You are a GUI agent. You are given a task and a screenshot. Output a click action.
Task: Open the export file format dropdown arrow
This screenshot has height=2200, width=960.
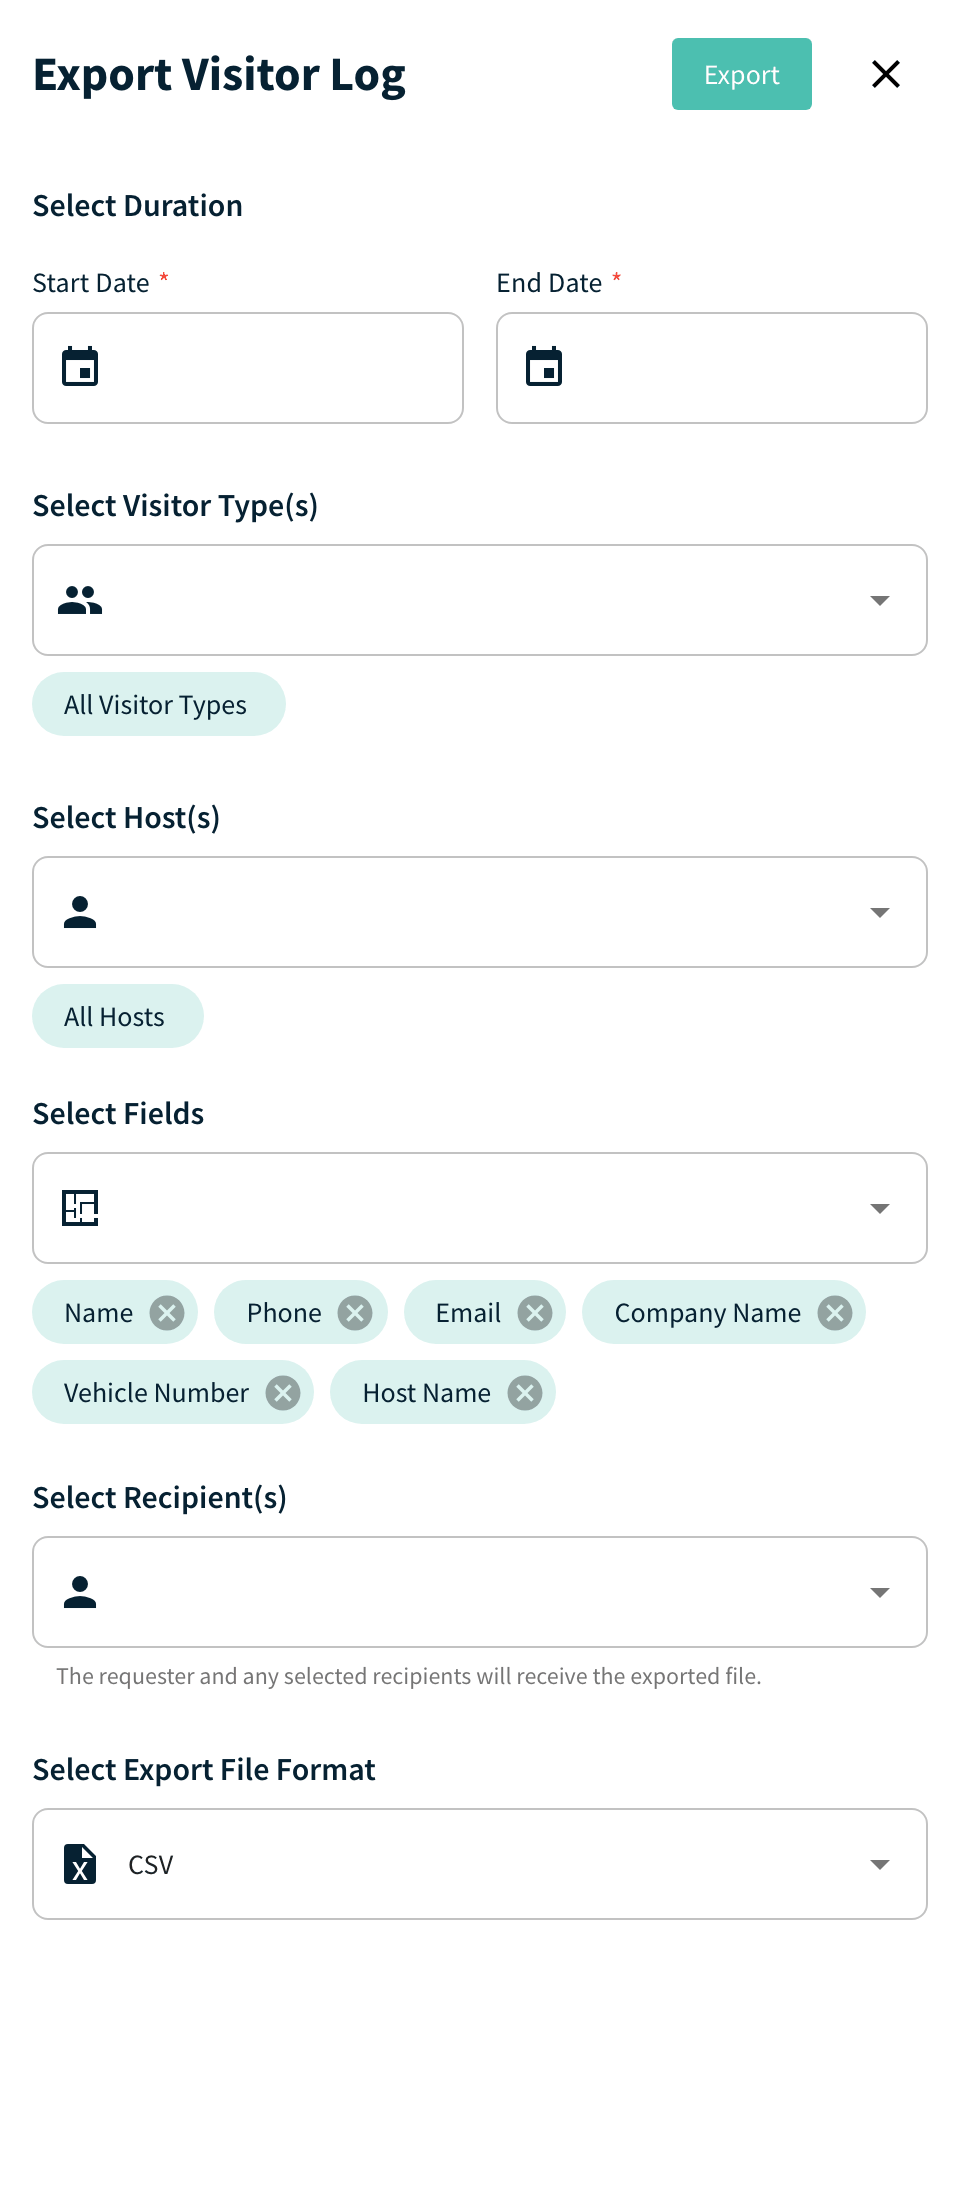880,1864
